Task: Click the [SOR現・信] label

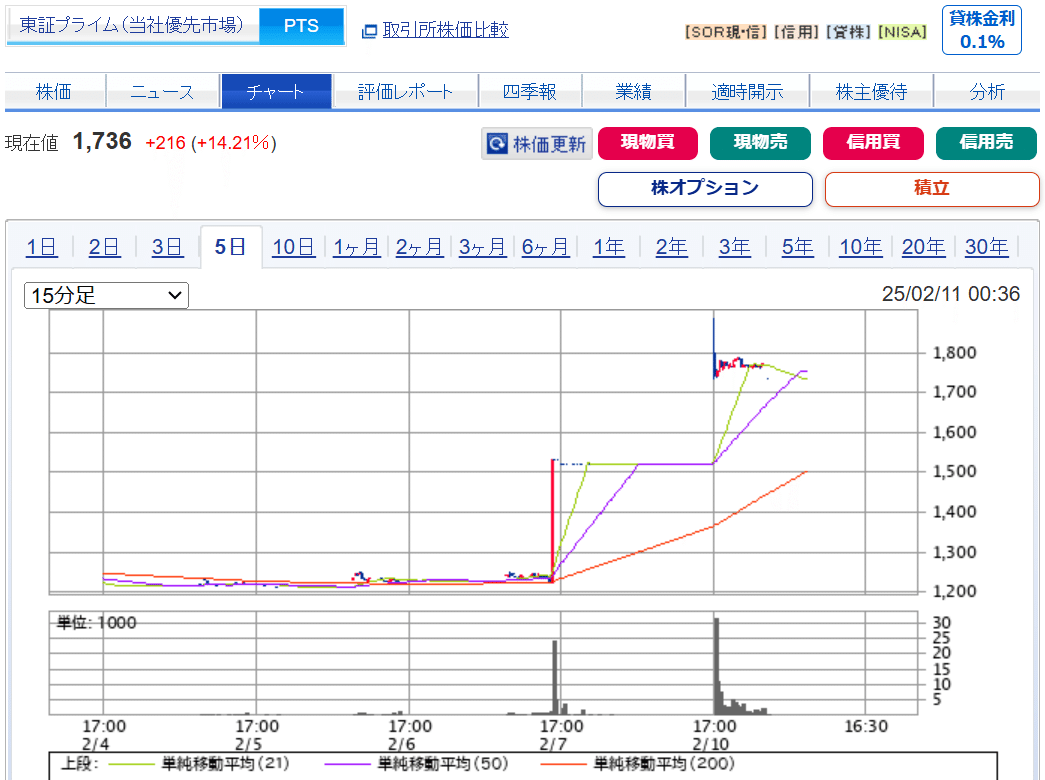Action: 726,32
